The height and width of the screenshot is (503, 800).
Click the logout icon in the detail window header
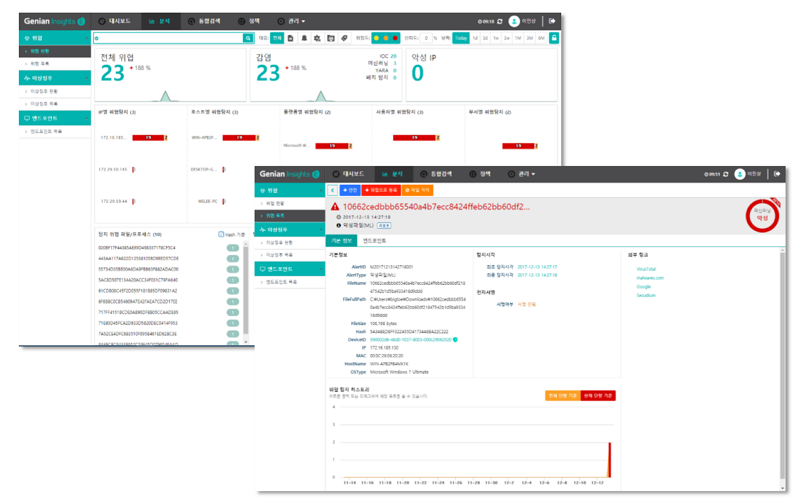tap(777, 174)
